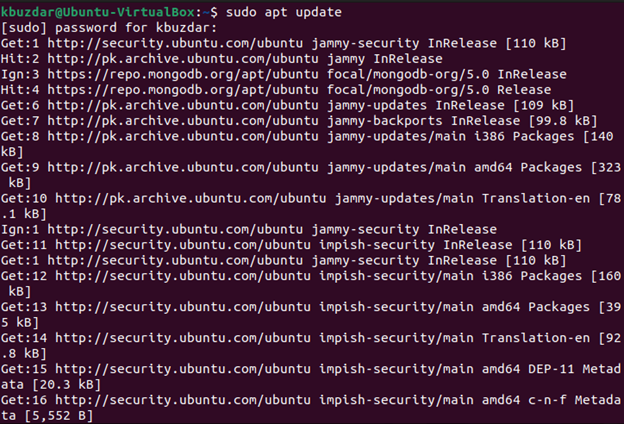Click the Get:15 impish-security DEP-11 URL
This screenshot has width=624, height=424.
pos(183,369)
